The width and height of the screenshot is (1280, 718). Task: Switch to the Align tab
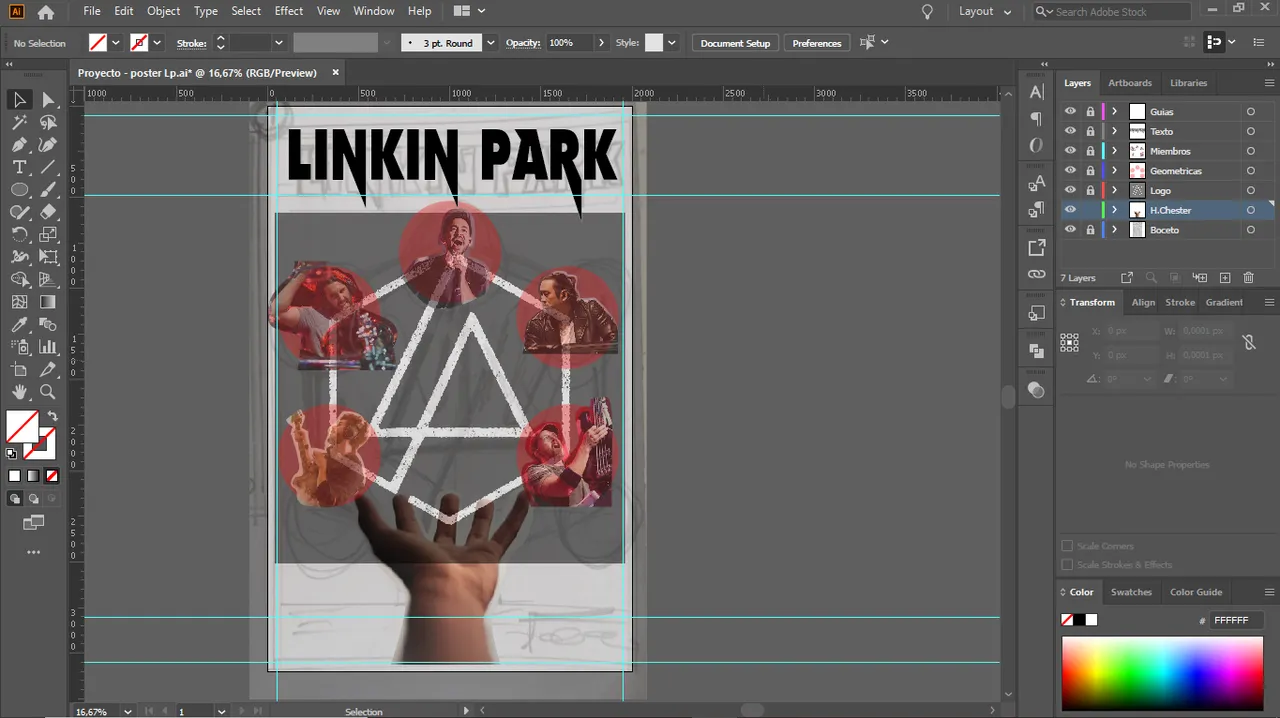[1143, 302]
